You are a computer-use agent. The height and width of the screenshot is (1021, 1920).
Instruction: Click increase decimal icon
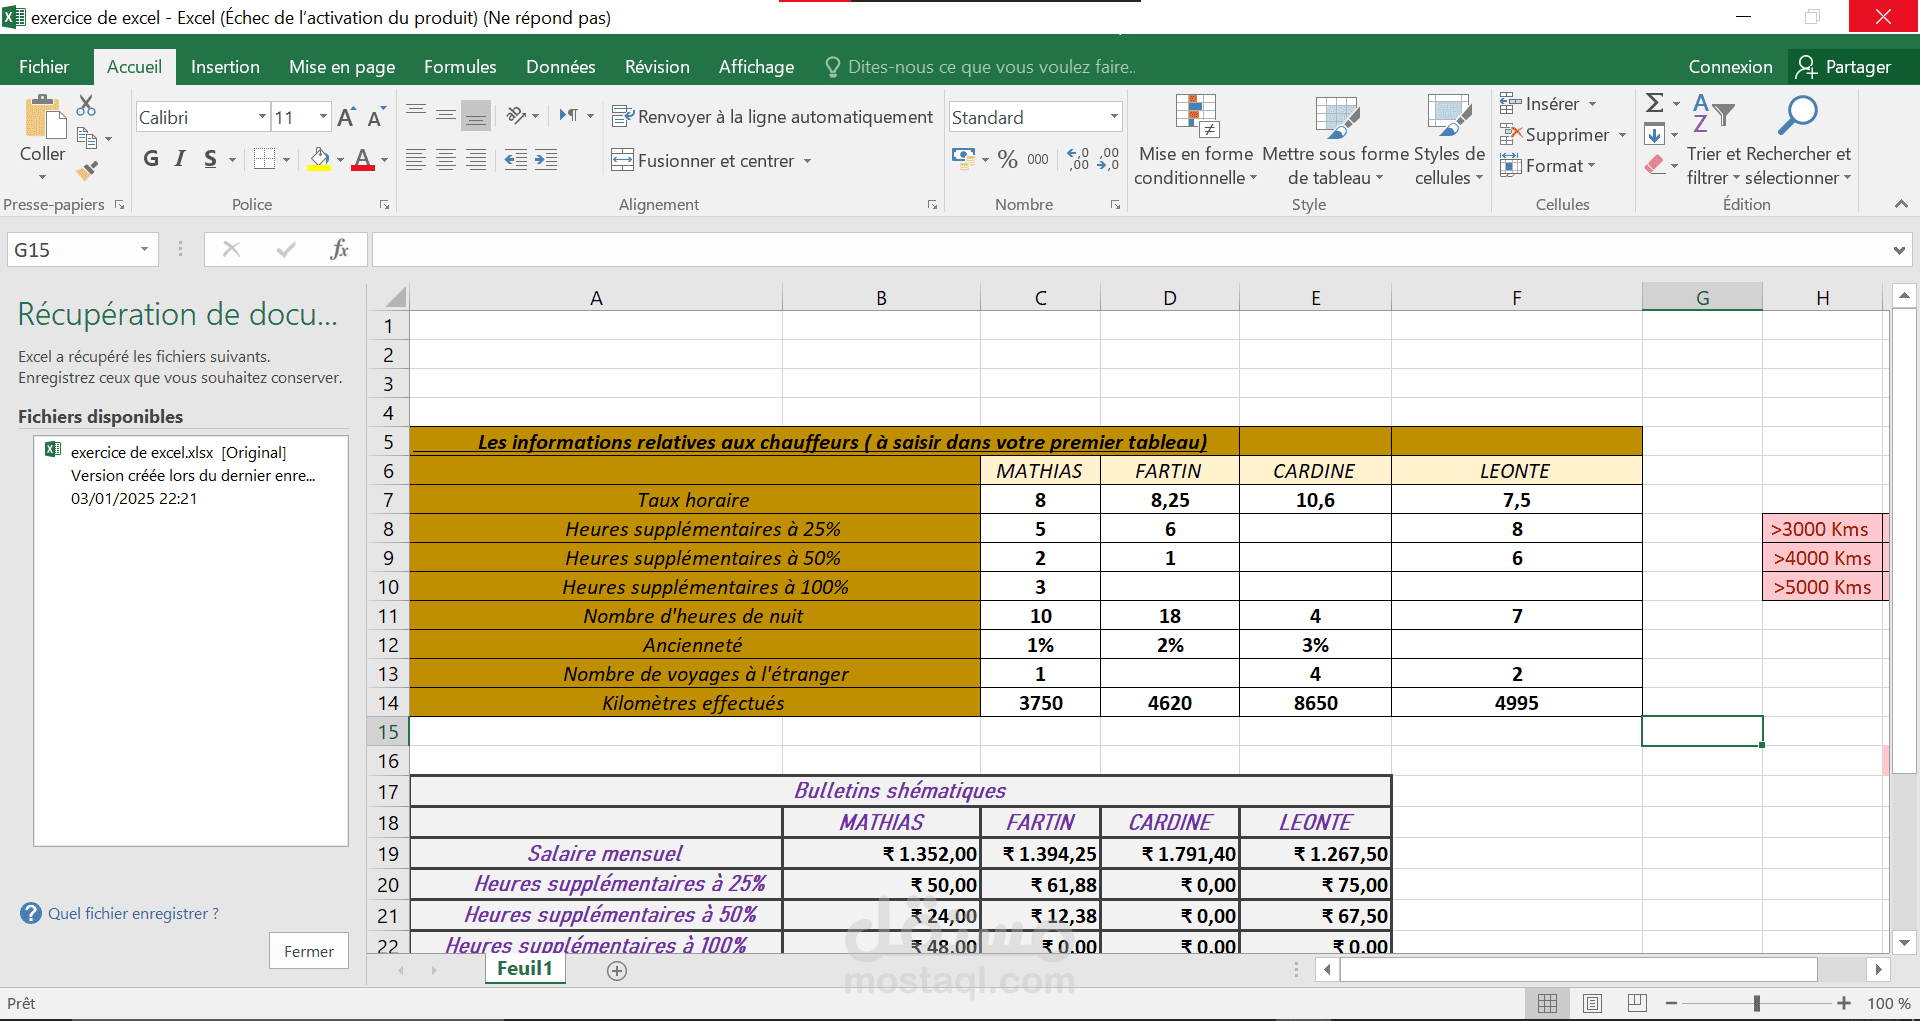(x=1078, y=159)
